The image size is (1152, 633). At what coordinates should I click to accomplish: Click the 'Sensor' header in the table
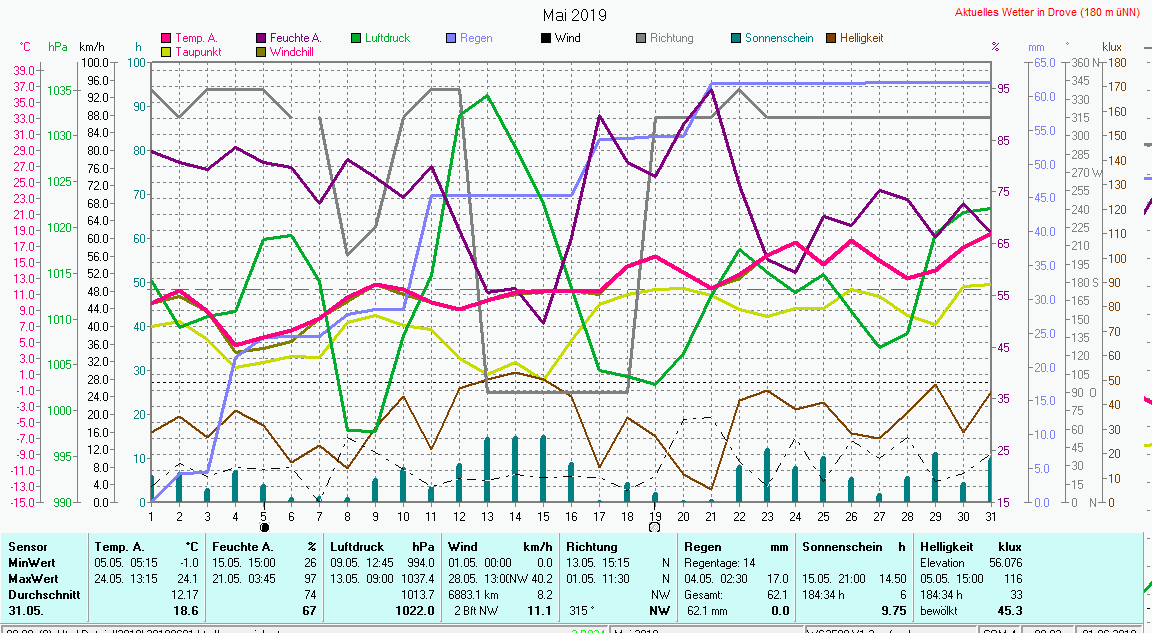28,548
